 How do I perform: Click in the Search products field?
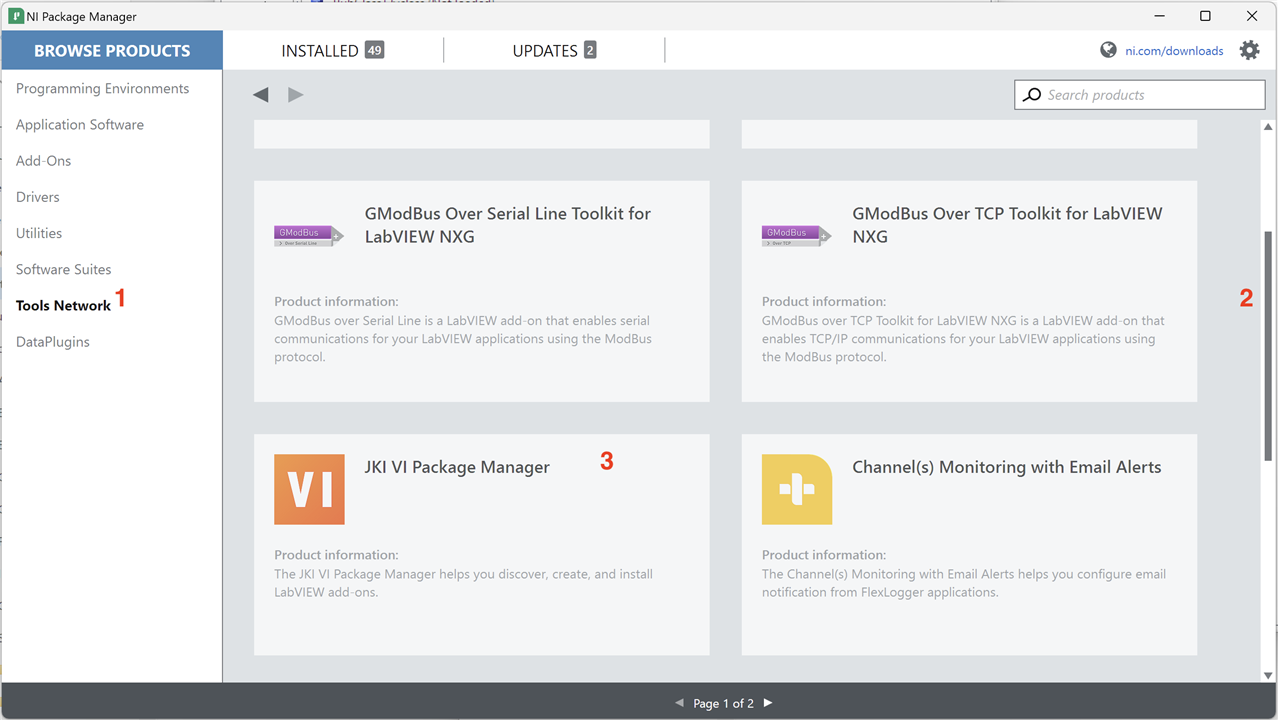1140,95
